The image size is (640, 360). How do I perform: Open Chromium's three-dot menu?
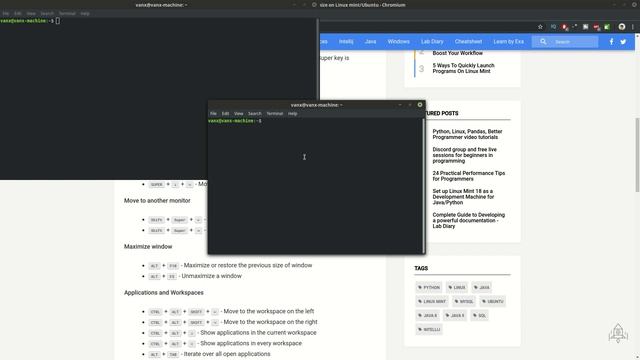[x=633, y=27]
